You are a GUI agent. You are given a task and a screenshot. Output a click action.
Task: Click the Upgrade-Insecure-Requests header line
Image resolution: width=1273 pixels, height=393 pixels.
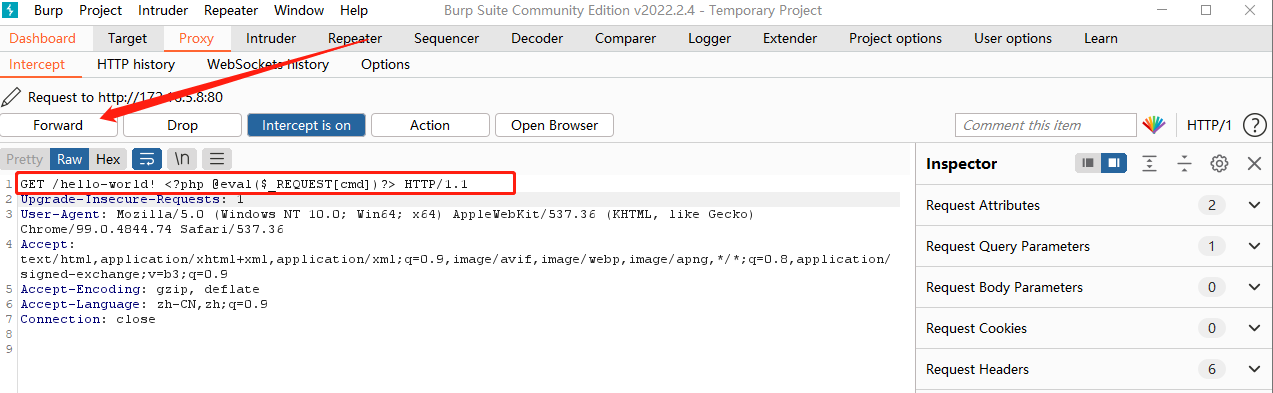pos(132,199)
